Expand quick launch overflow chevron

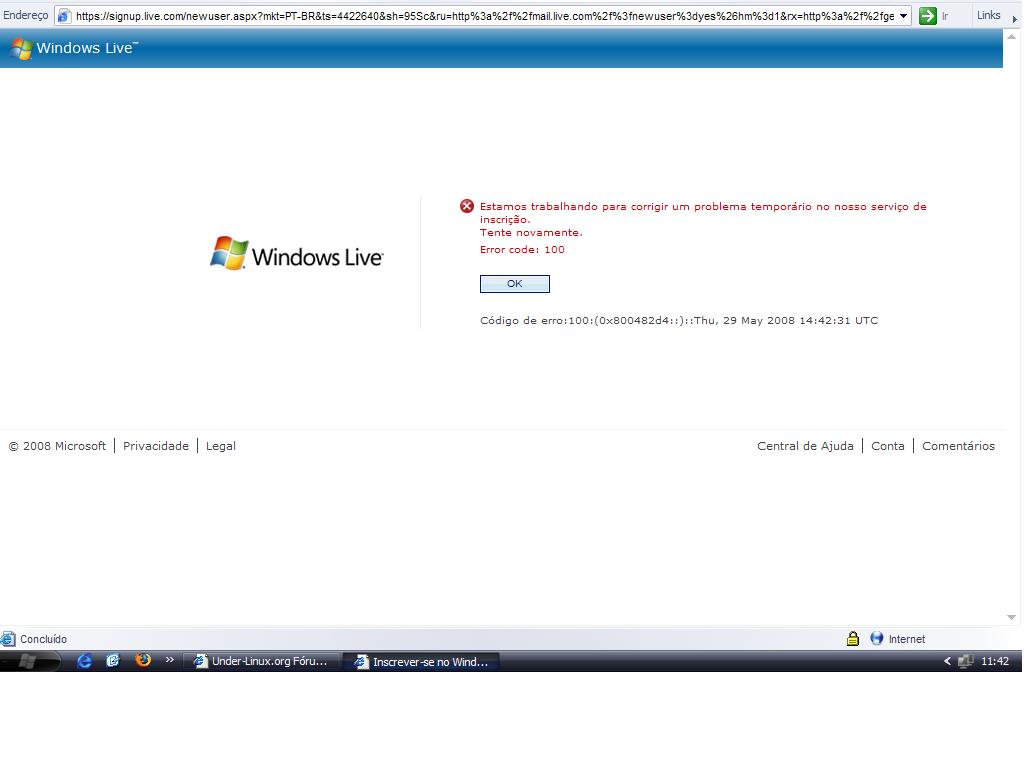coord(170,660)
